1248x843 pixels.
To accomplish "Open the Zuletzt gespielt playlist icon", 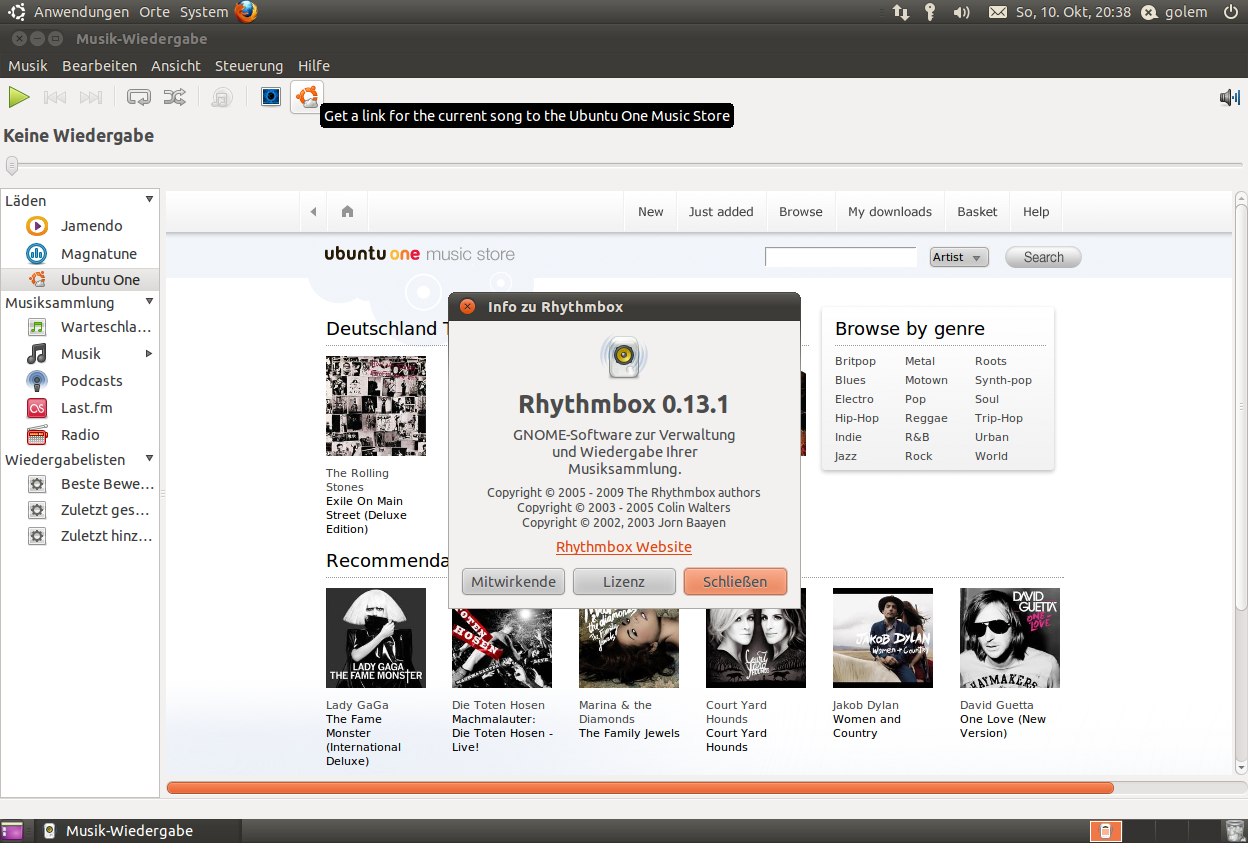I will 37,510.
